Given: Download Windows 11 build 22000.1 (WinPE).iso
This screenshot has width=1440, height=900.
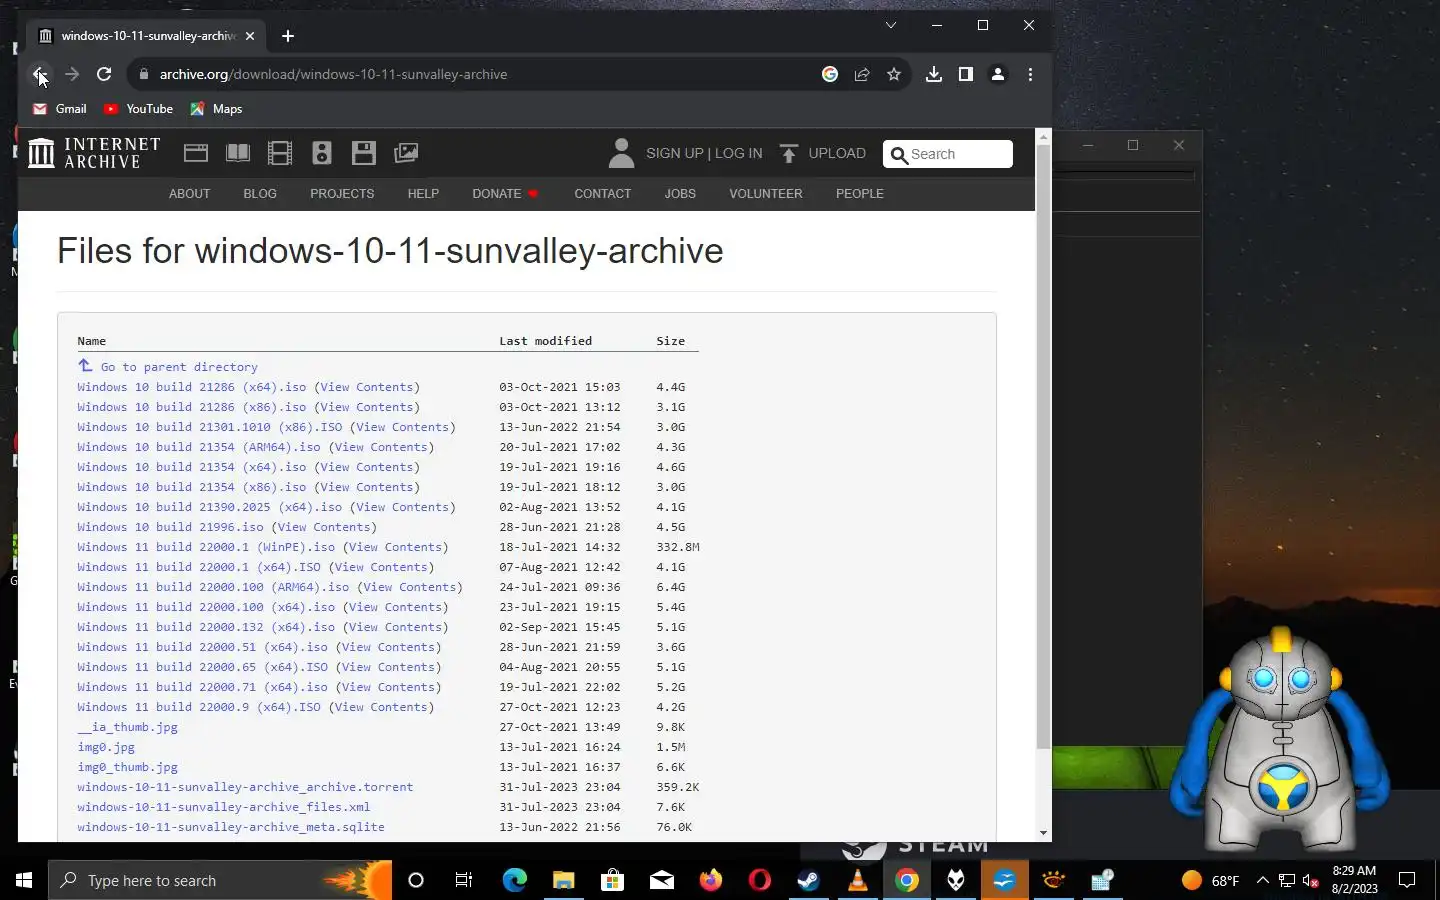Looking at the screenshot, I should click(x=206, y=547).
